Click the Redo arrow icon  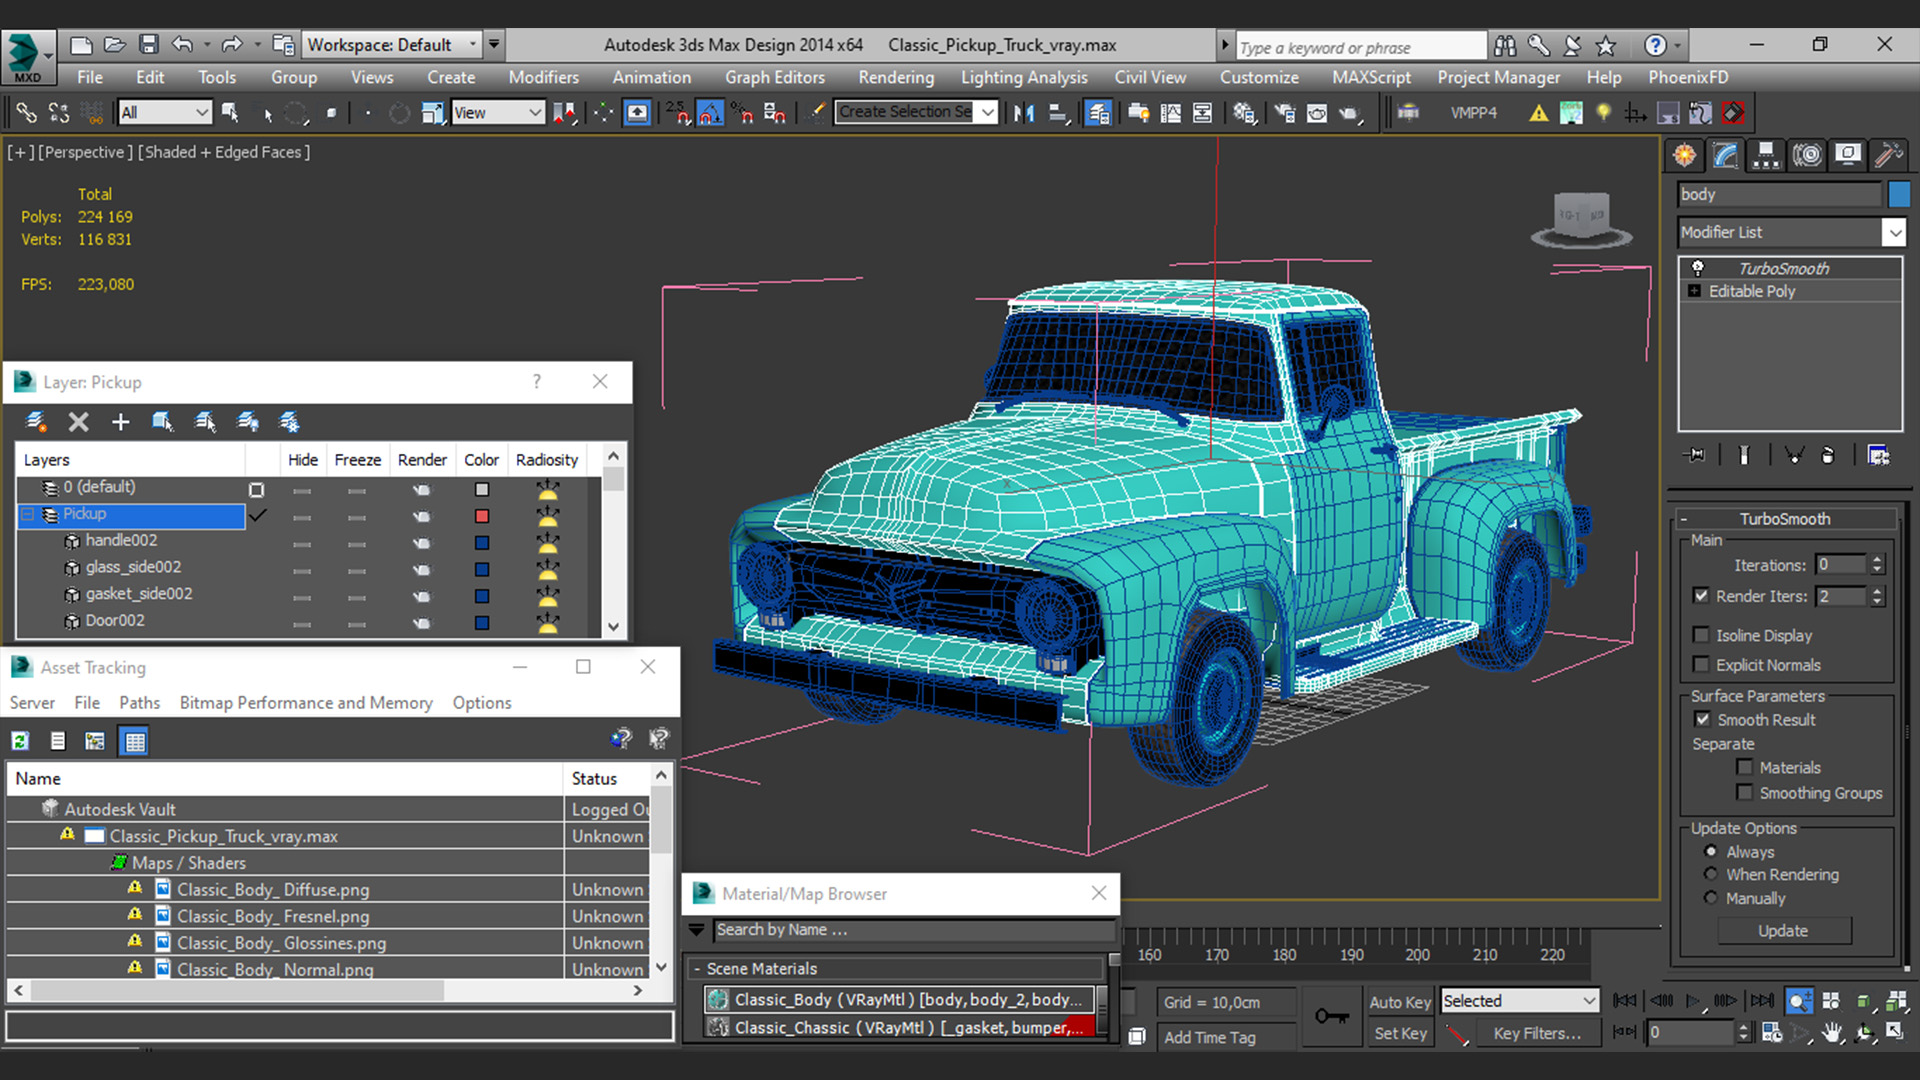tap(232, 45)
